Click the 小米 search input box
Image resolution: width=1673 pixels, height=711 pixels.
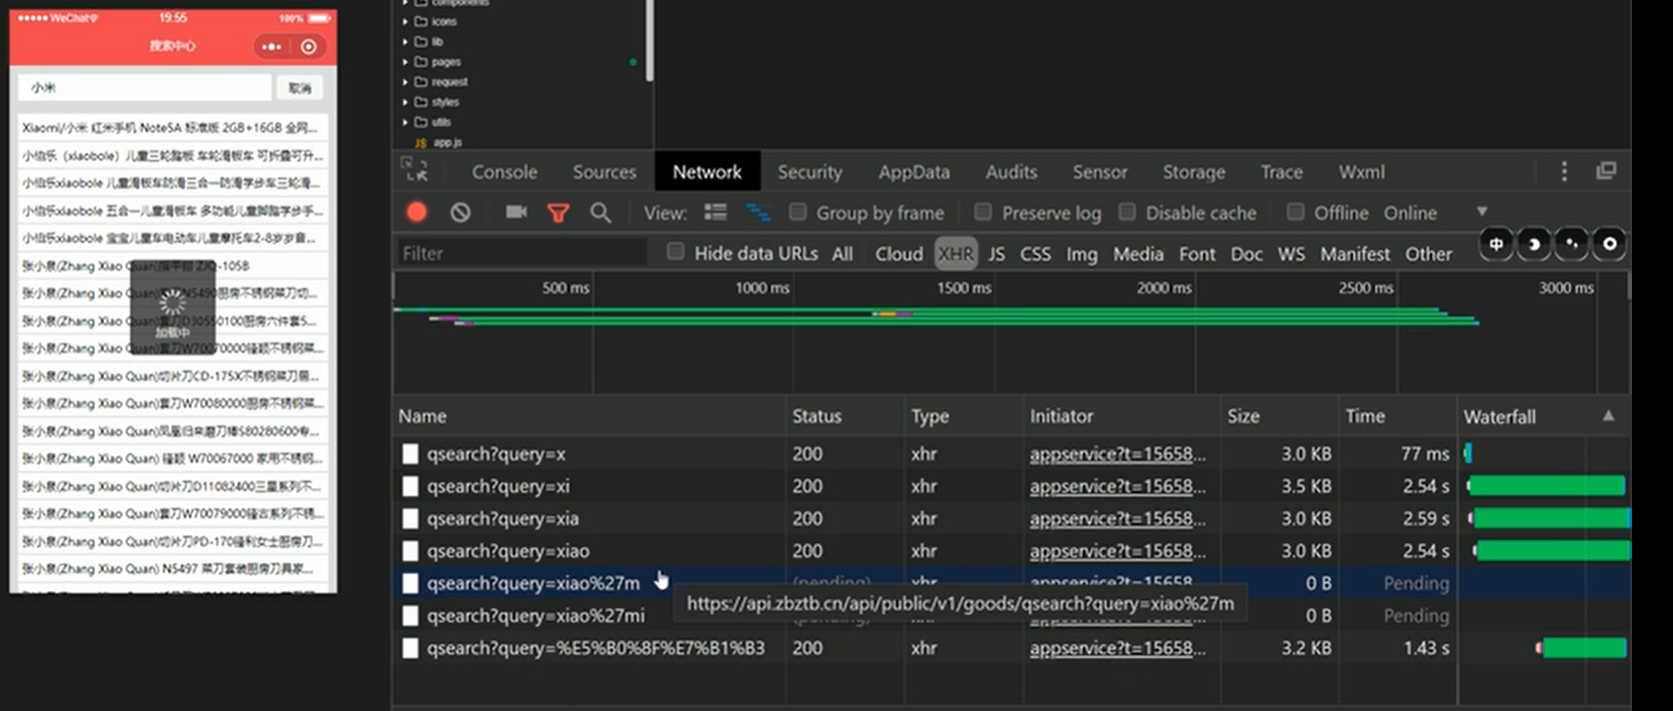146,88
